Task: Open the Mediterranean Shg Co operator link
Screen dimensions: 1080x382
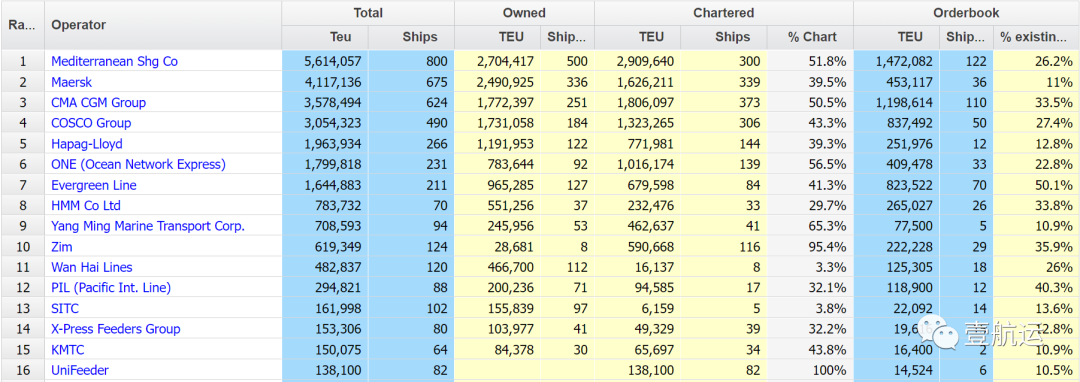Action: [114, 61]
